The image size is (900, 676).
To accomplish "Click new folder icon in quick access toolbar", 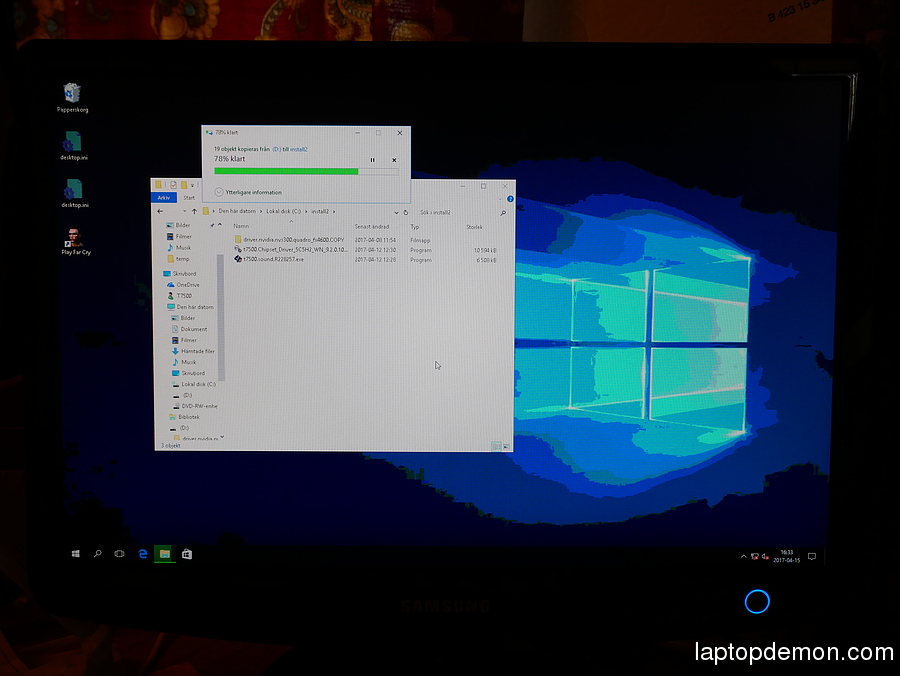I will point(184,185).
